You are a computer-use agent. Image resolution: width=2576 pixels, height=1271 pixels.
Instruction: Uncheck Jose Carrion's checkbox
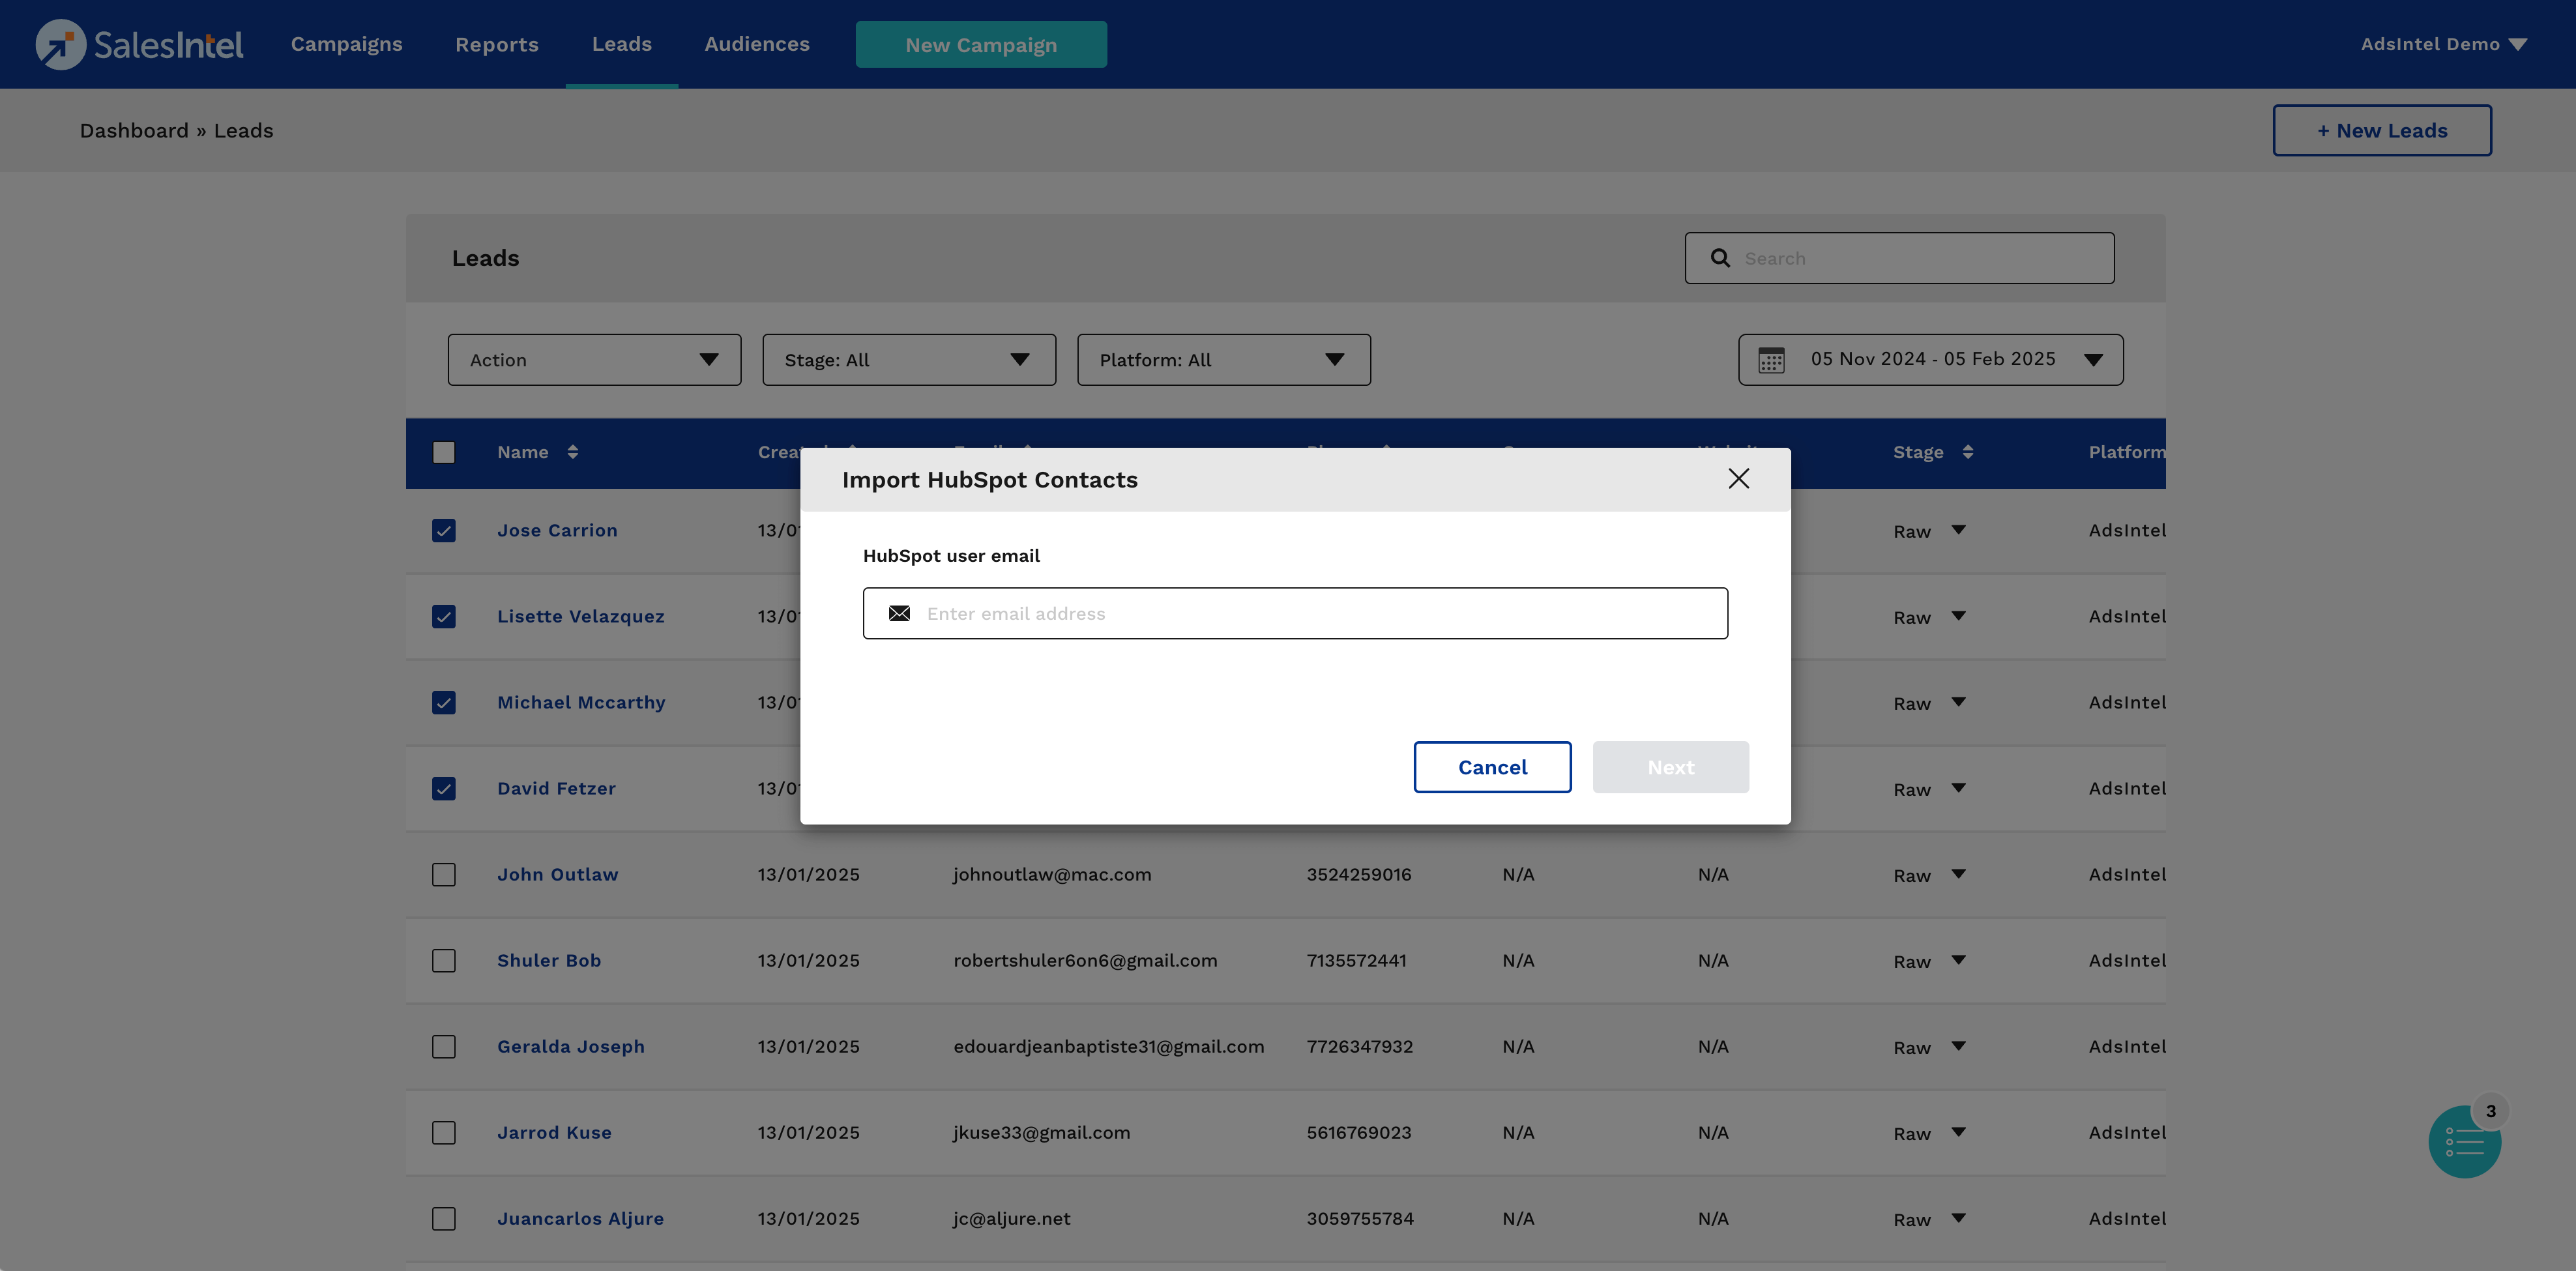(x=444, y=531)
